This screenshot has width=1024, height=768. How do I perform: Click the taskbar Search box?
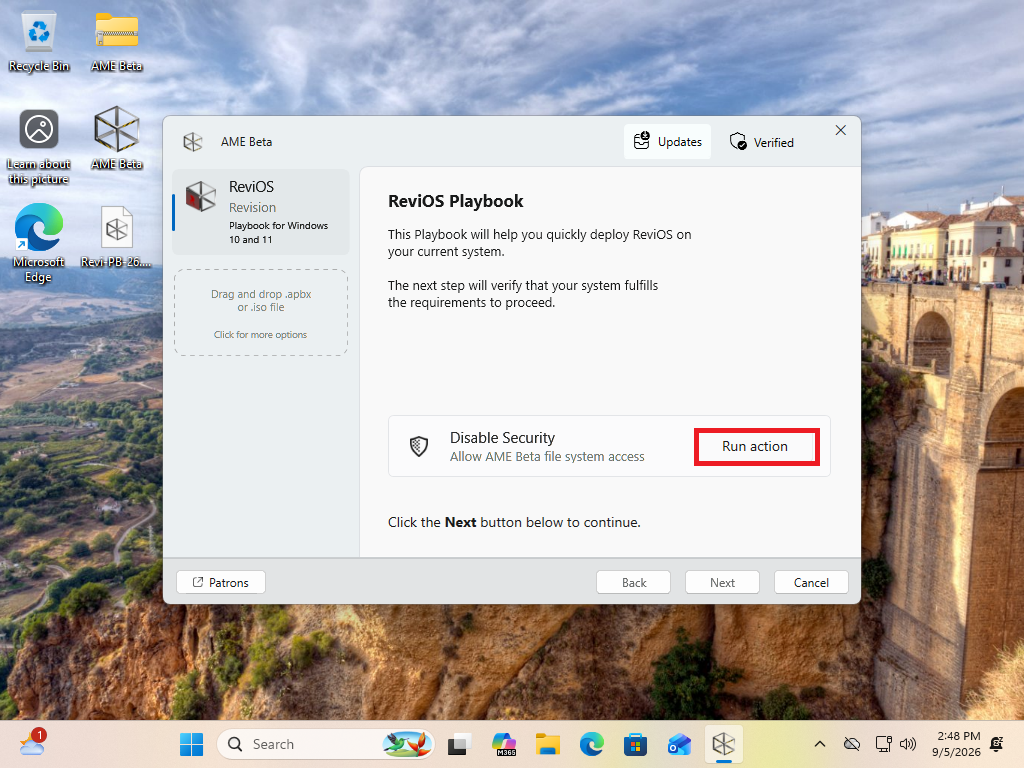325,744
